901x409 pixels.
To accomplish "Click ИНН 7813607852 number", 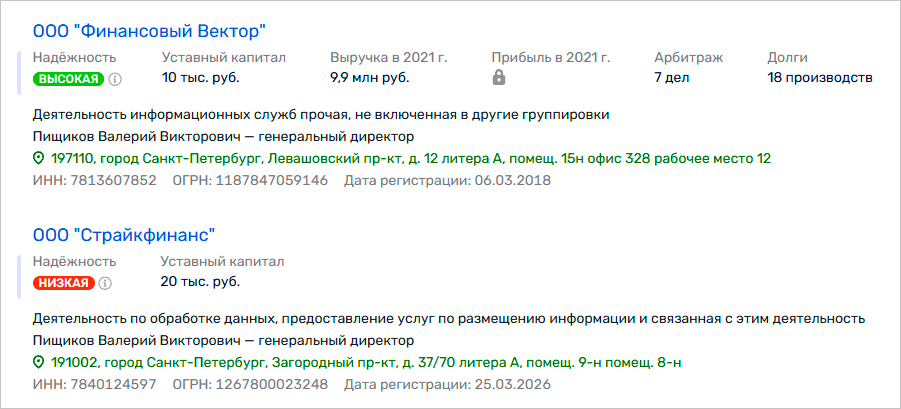I will click(113, 181).
